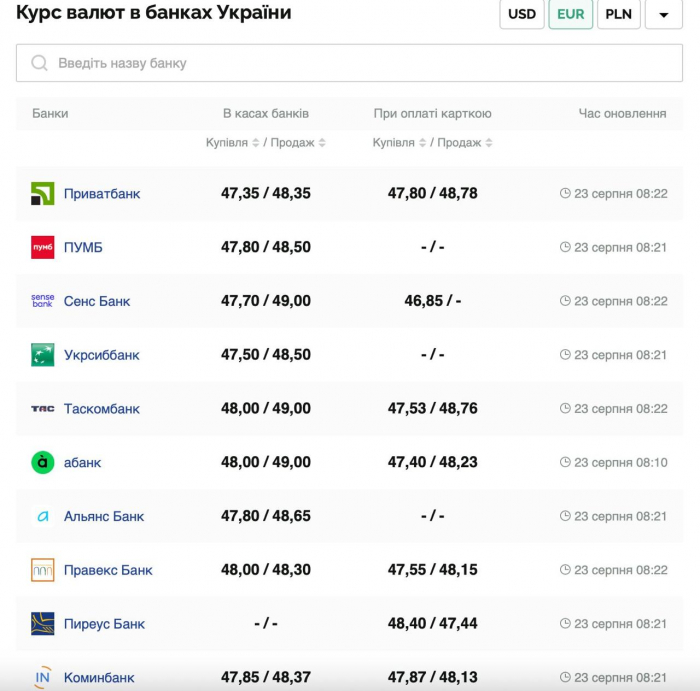Switch to the PLN currency tab
The height and width of the screenshot is (691, 700).
point(619,14)
